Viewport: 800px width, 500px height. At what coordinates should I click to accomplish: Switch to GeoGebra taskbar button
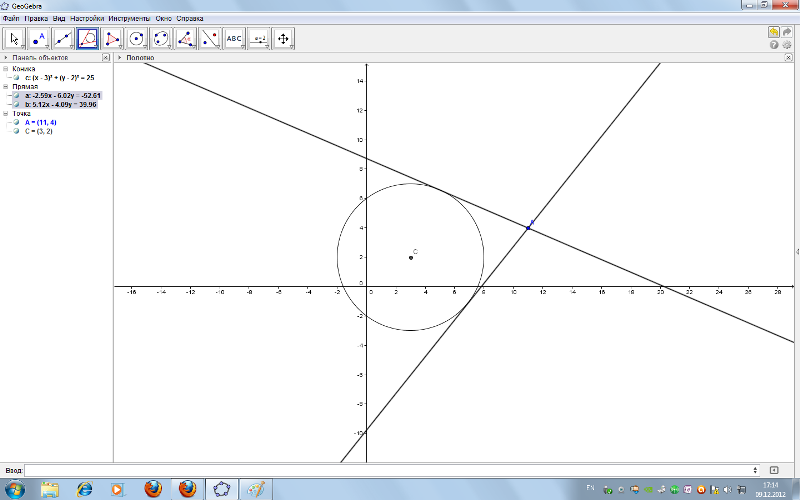221,489
